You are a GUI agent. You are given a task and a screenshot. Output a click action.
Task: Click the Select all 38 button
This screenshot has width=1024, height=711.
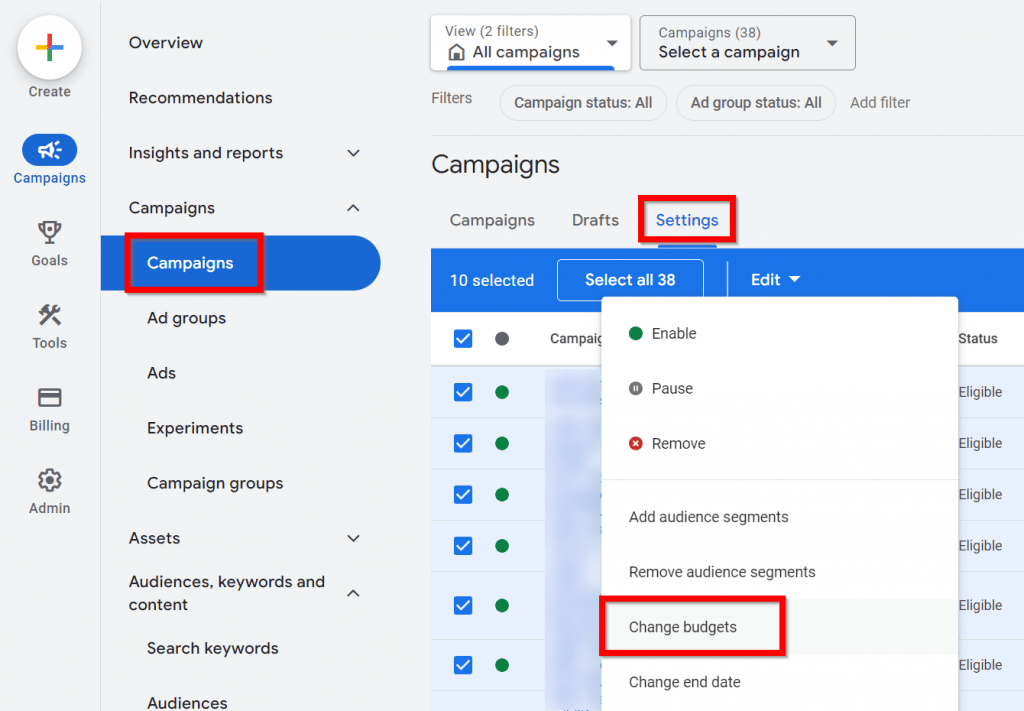[630, 279]
